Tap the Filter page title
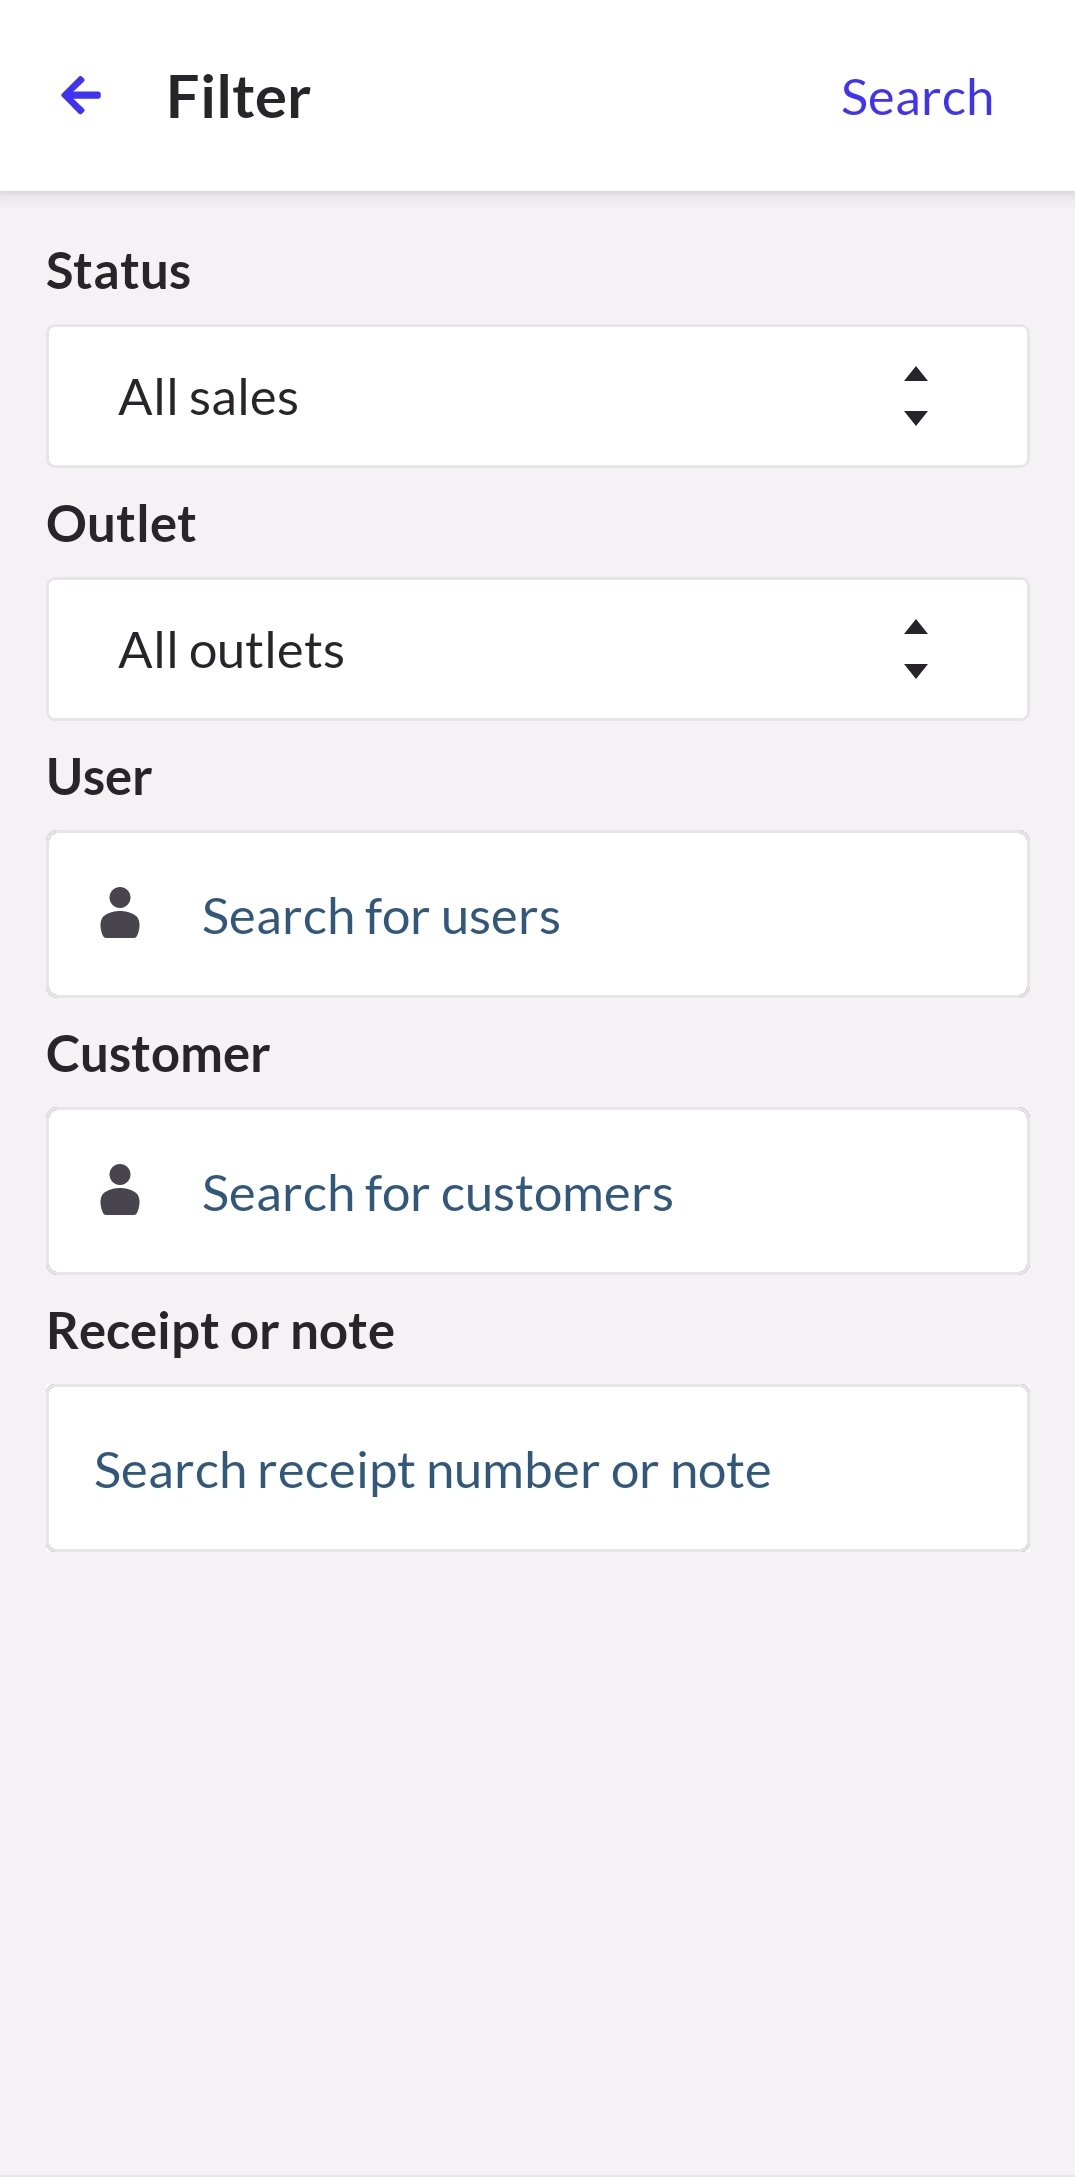 tap(238, 98)
